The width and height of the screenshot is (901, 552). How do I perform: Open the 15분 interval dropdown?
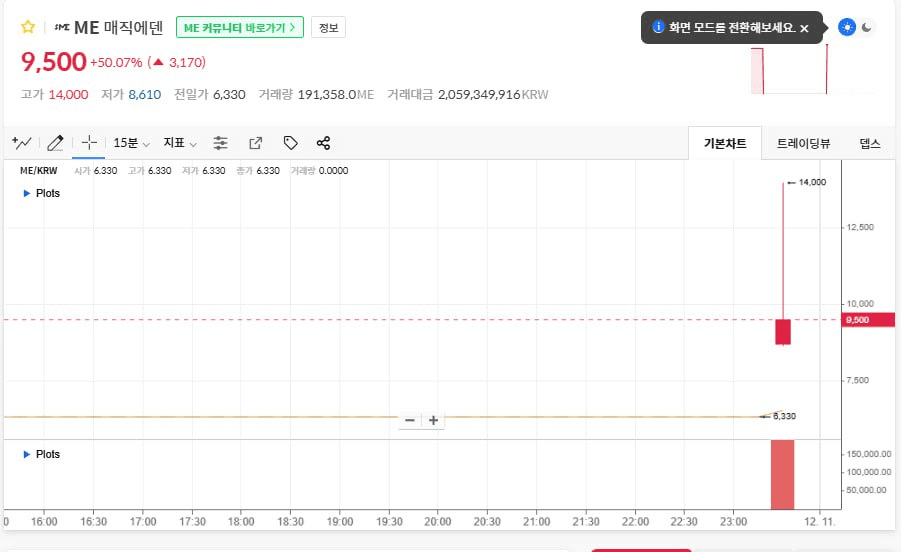(131, 143)
